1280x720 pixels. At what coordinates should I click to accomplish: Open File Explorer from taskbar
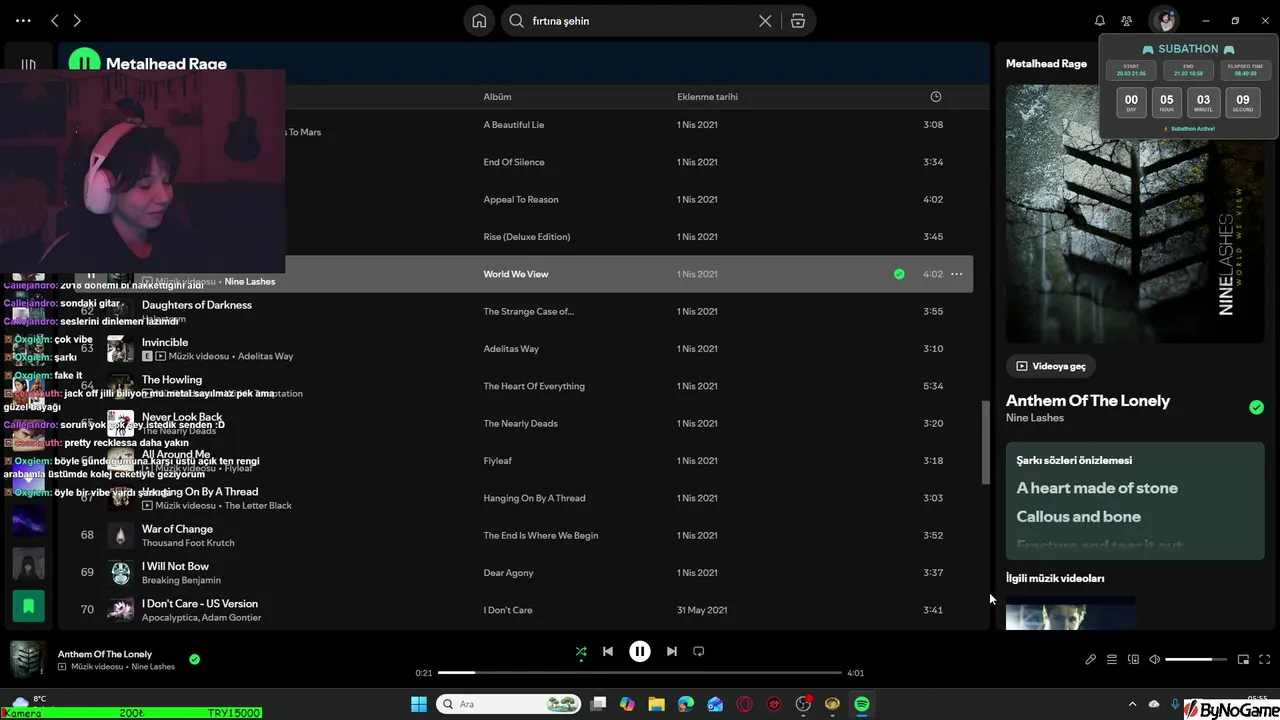click(656, 704)
